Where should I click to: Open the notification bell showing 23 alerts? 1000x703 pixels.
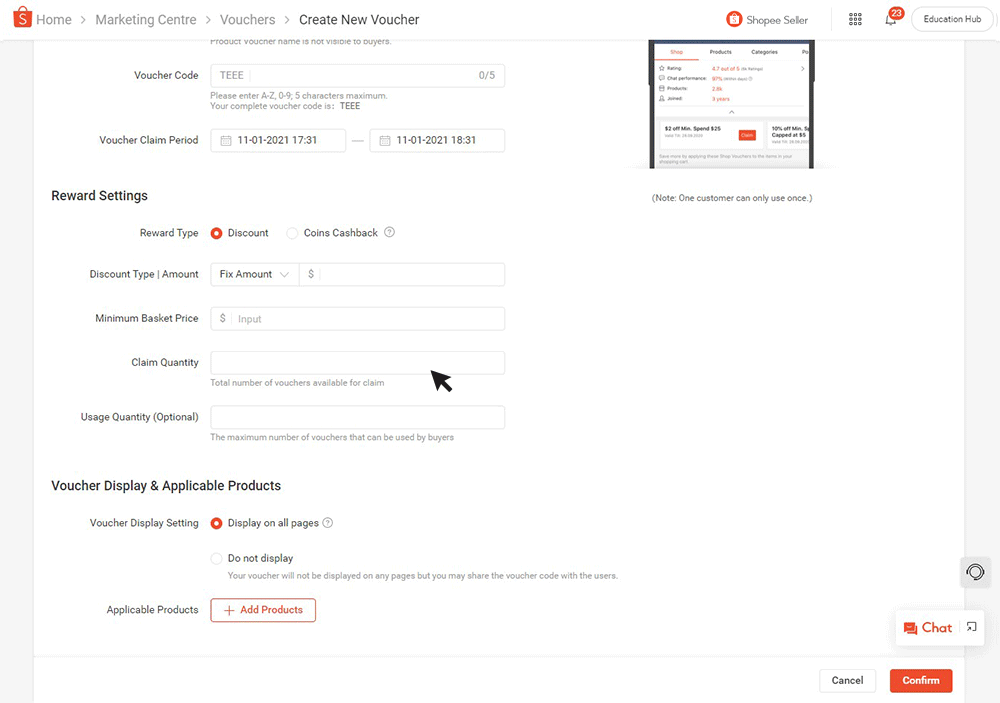coord(891,20)
